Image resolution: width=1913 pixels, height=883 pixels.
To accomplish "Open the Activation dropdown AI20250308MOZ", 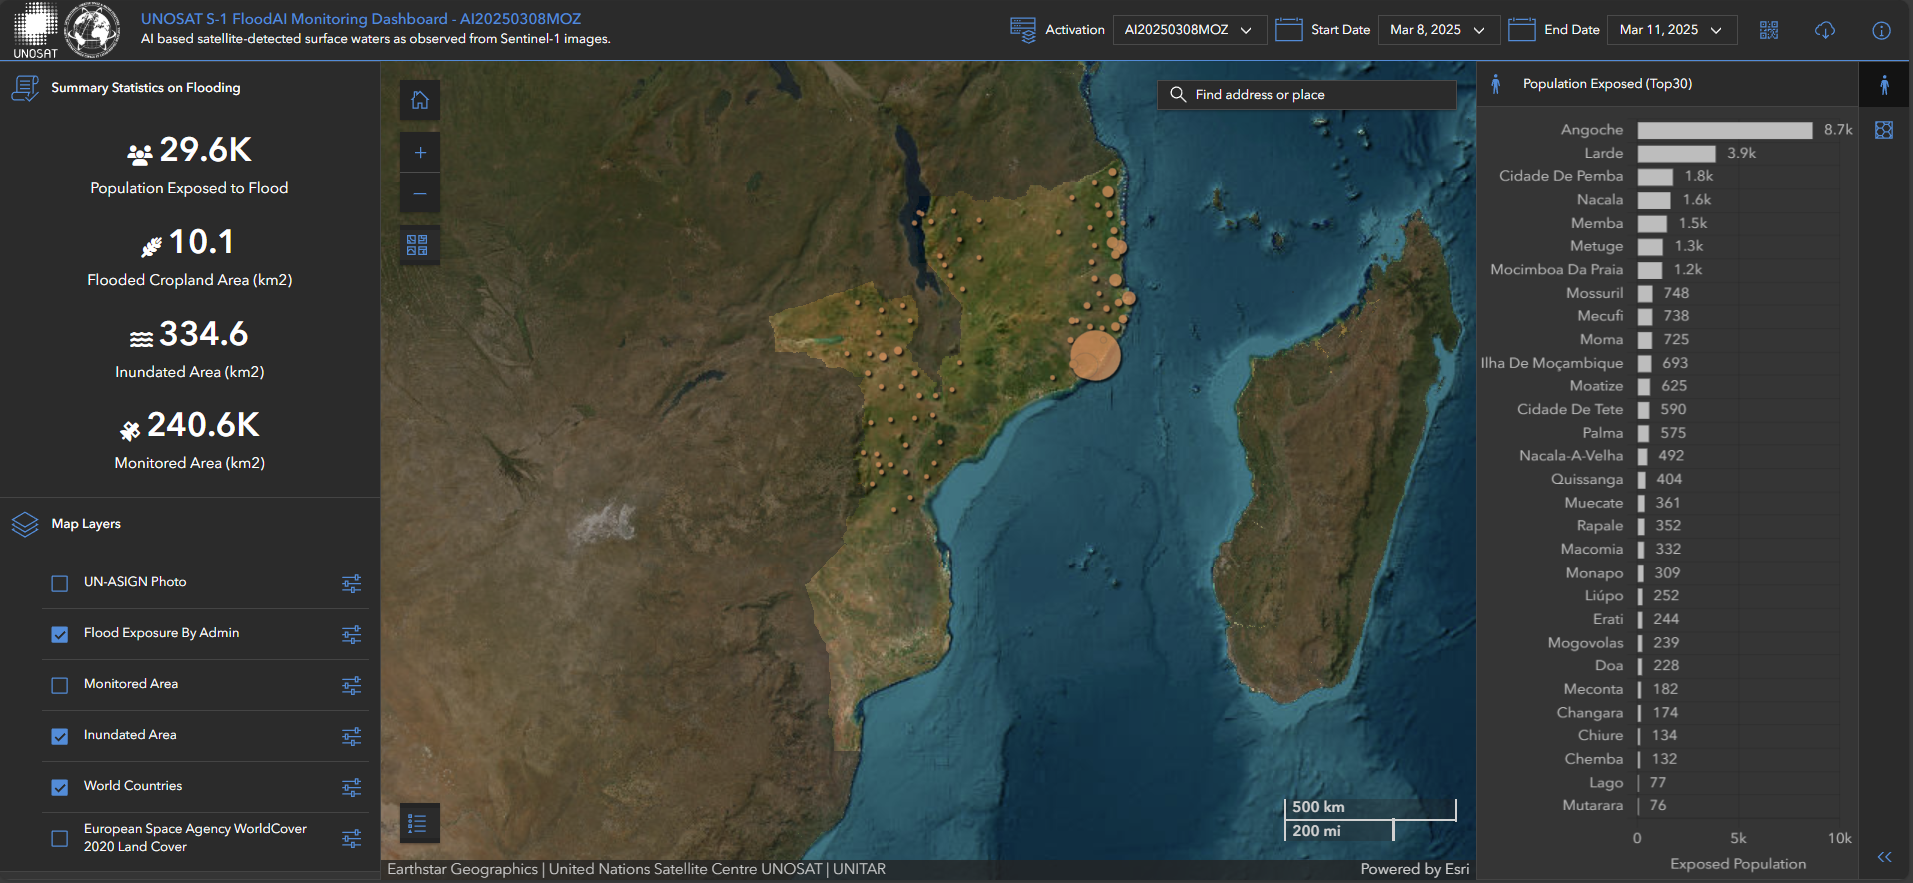I will pyautogui.click(x=1189, y=30).
